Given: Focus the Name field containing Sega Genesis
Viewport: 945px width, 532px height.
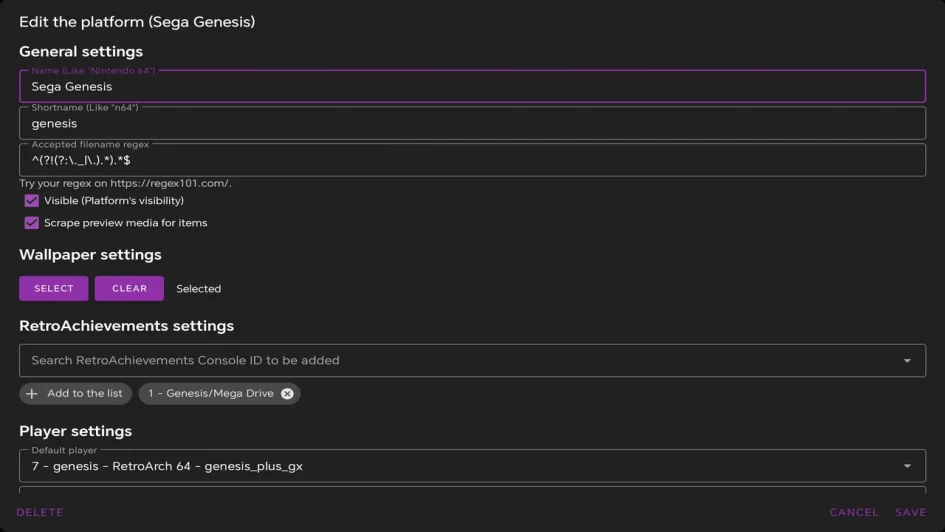Looking at the screenshot, I should pyautogui.click(x=472, y=87).
